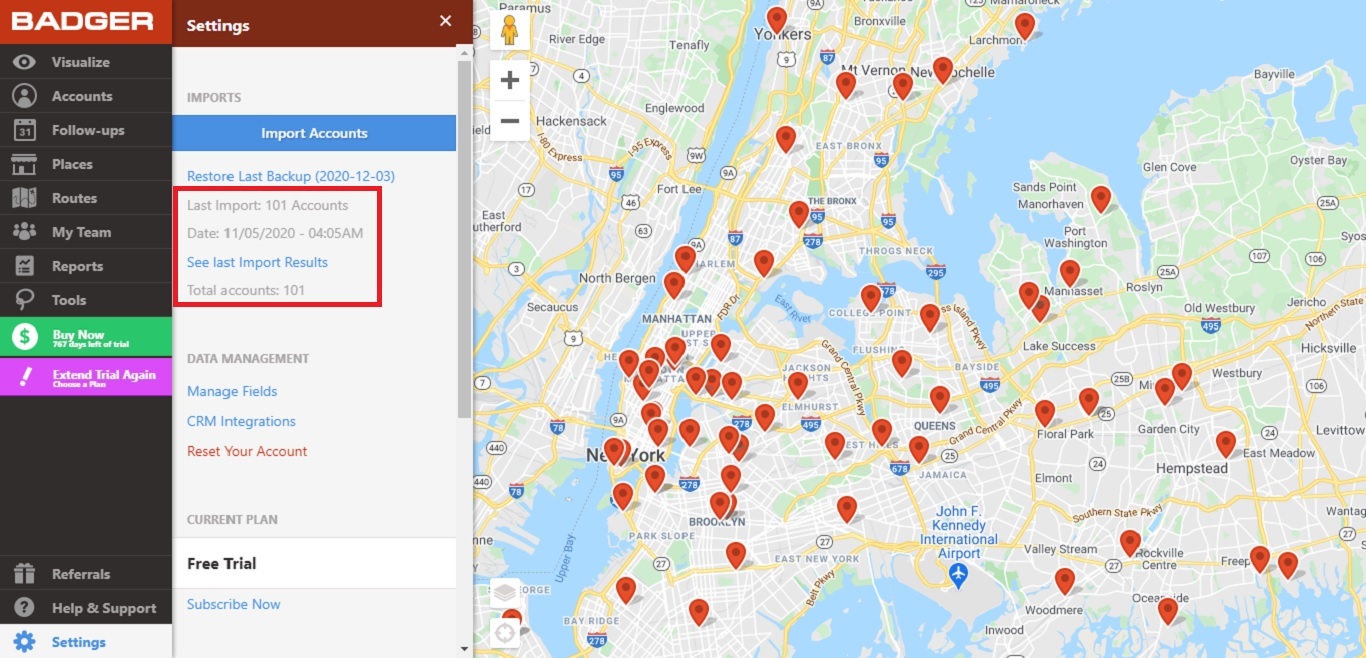Click the Subscribe Now link
The width and height of the screenshot is (1366, 658).
tap(233, 604)
